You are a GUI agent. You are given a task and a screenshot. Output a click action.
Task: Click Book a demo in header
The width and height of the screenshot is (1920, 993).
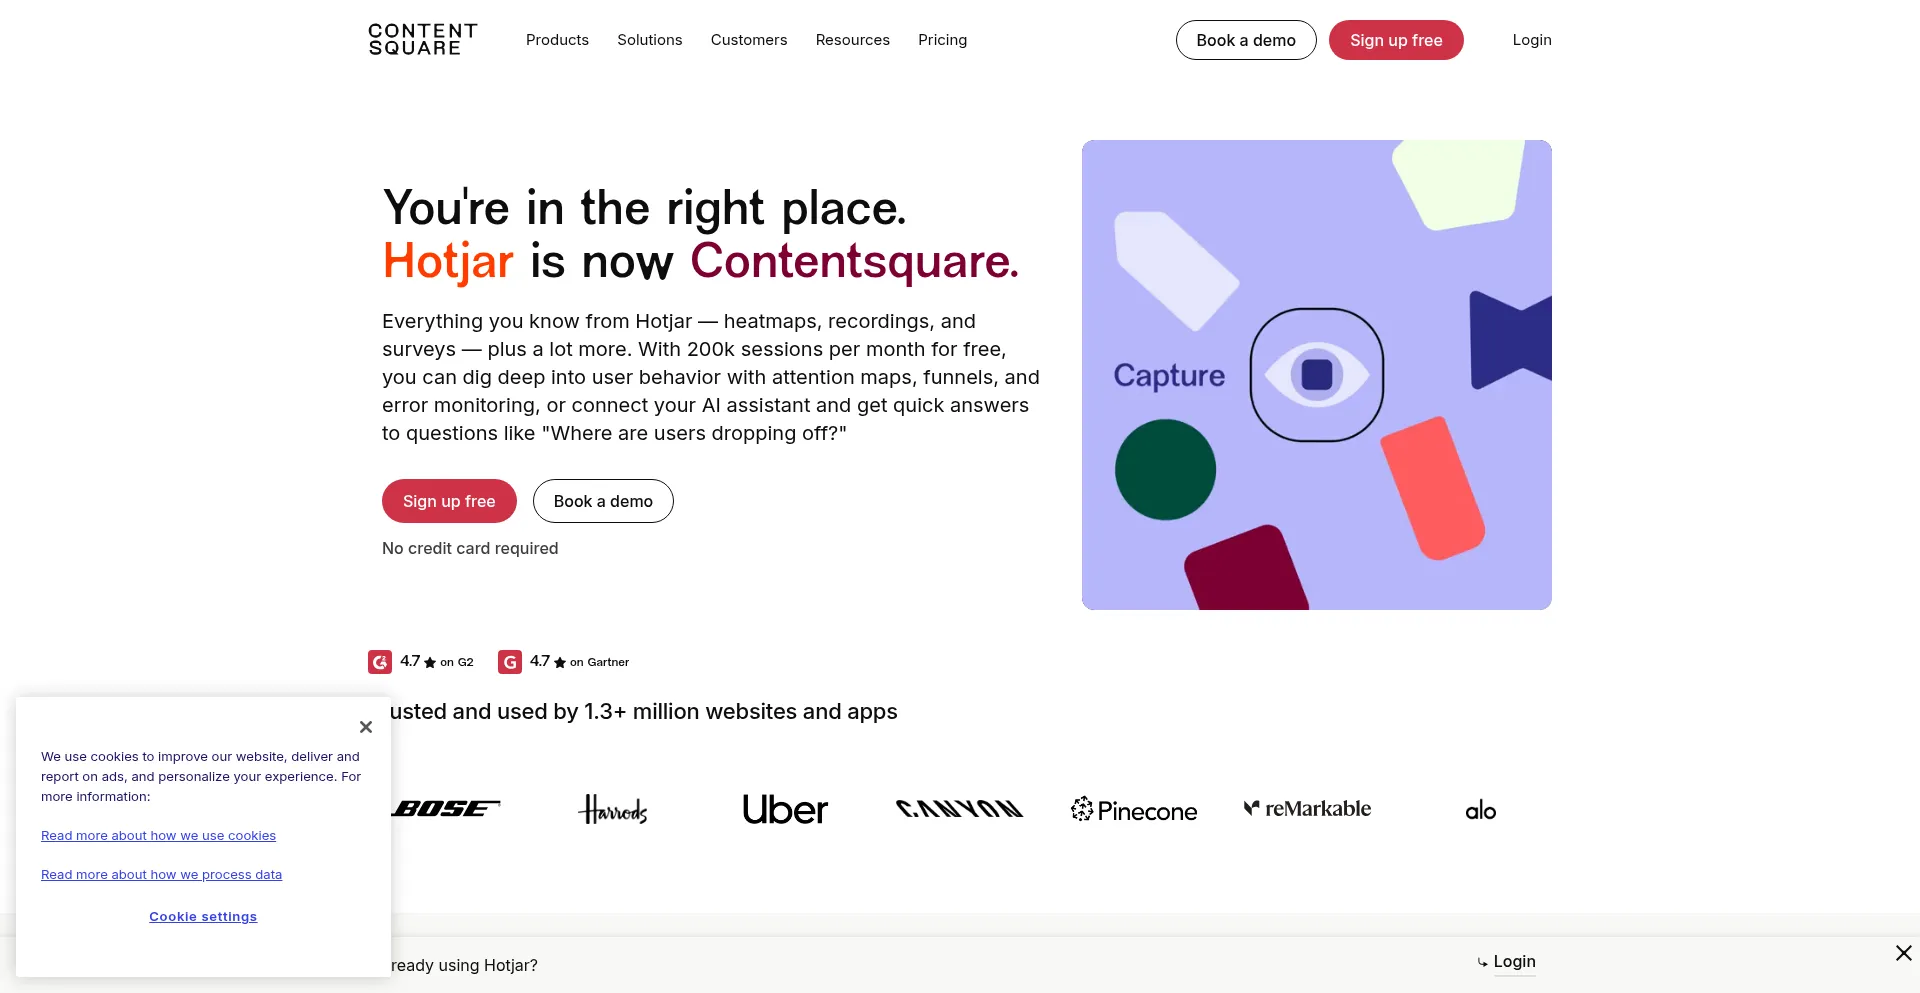coord(1246,40)
